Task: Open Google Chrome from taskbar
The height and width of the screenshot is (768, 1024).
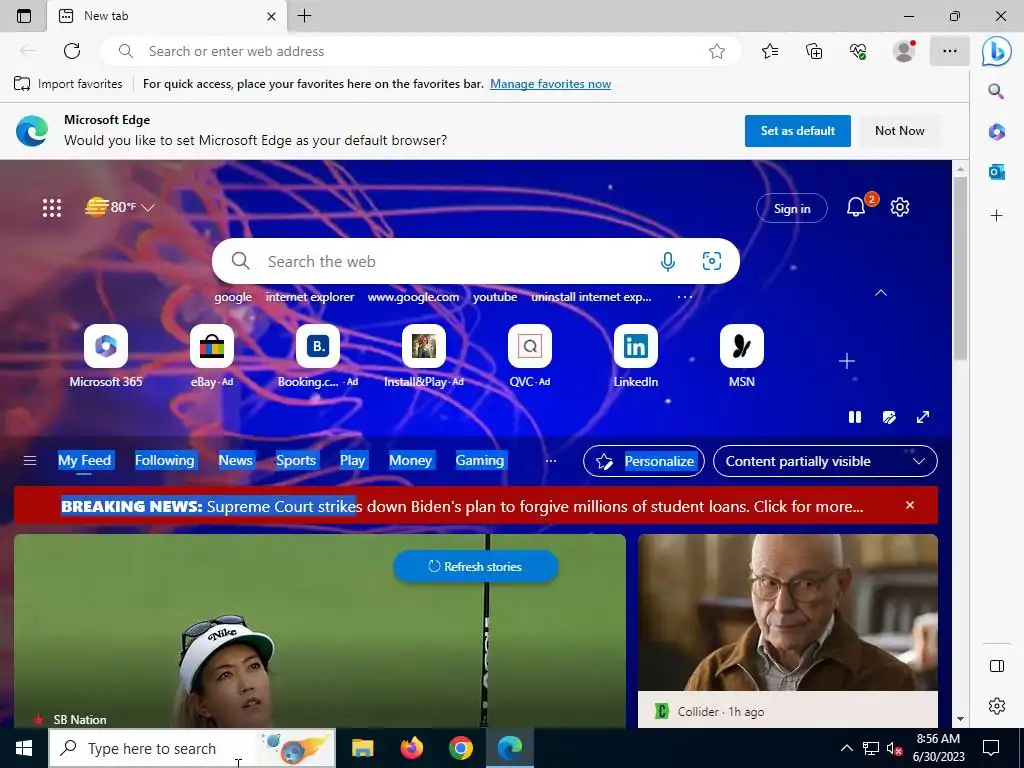Action: 460,748
